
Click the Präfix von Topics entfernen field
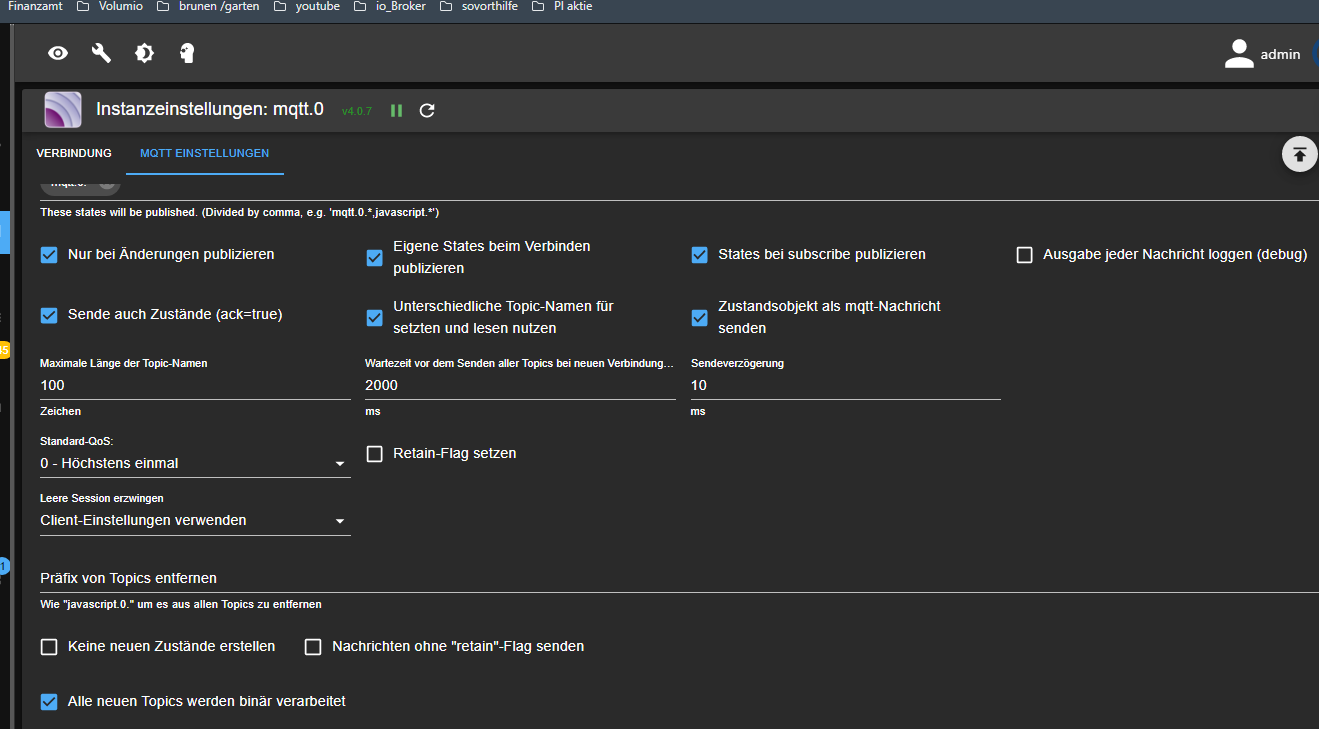pyautogui.click(x=679, y=578)
